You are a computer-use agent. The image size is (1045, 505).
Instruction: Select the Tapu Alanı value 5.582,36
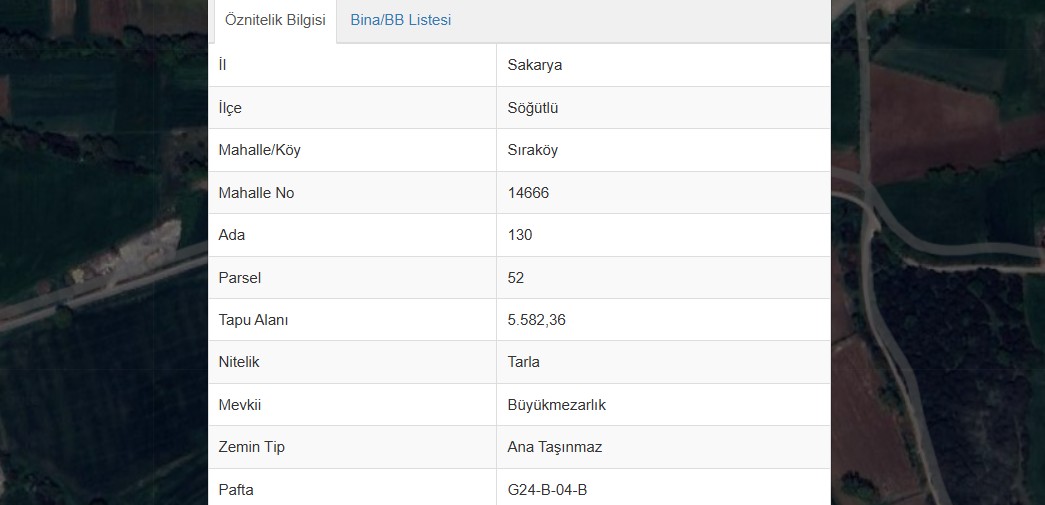point(536,320)
